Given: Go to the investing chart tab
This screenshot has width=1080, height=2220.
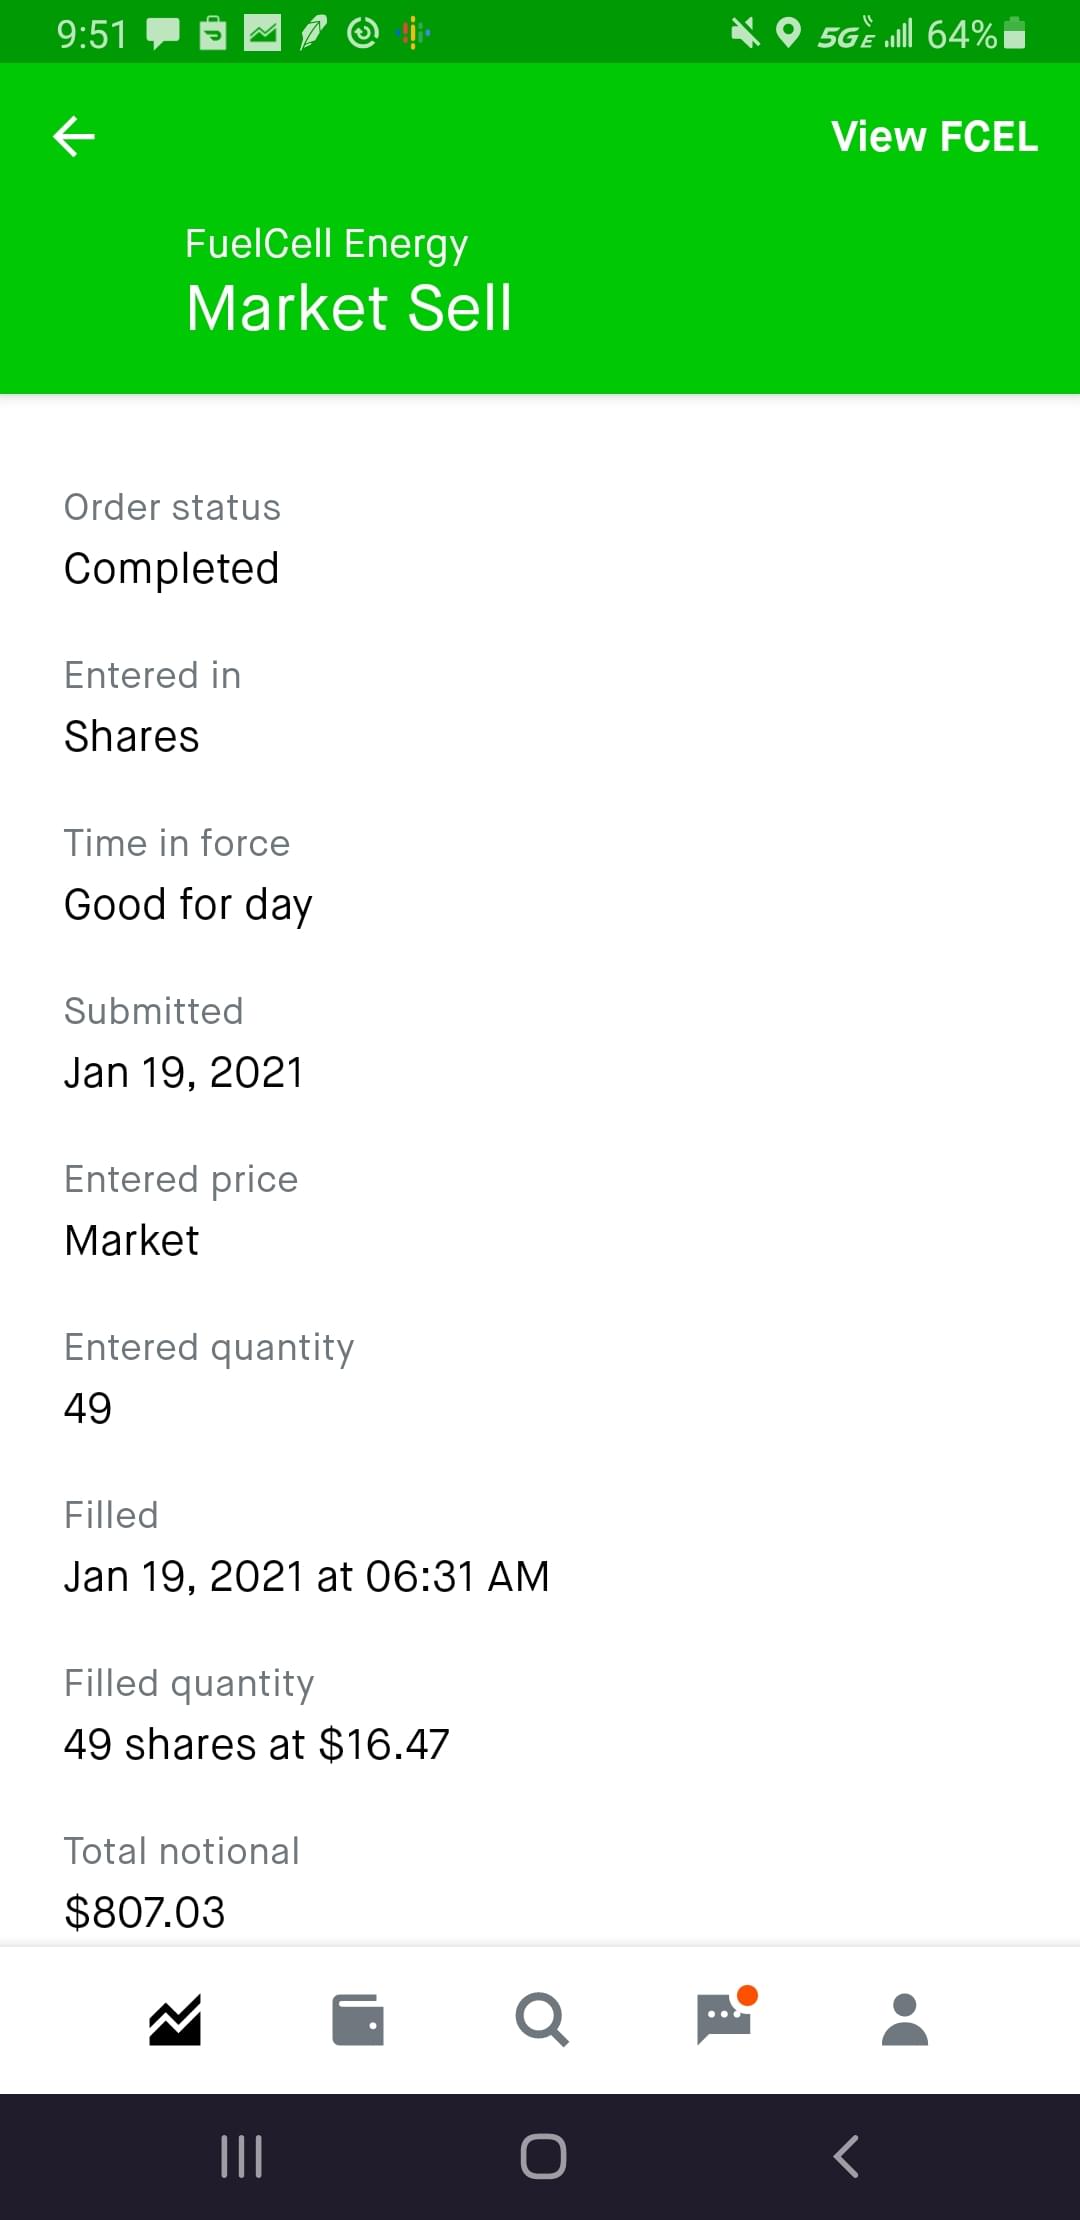Looking at the screenshot, I should point(176,2020).
